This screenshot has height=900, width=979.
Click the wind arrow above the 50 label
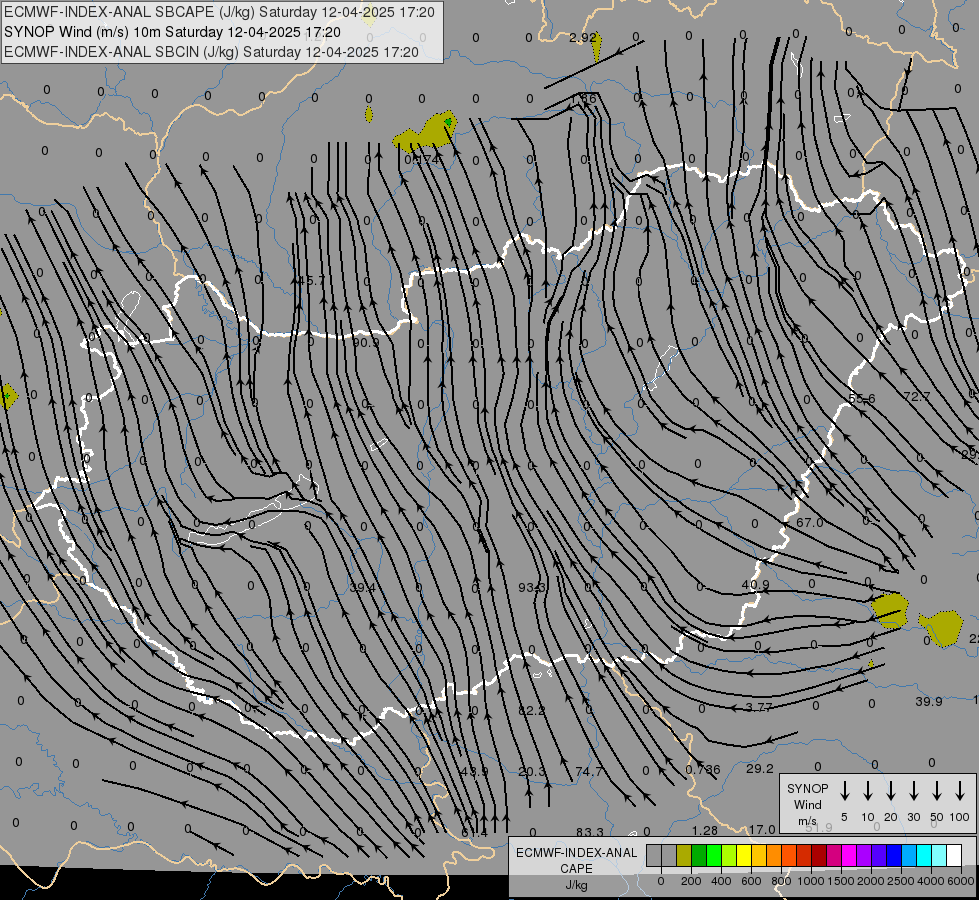point(937,791)
